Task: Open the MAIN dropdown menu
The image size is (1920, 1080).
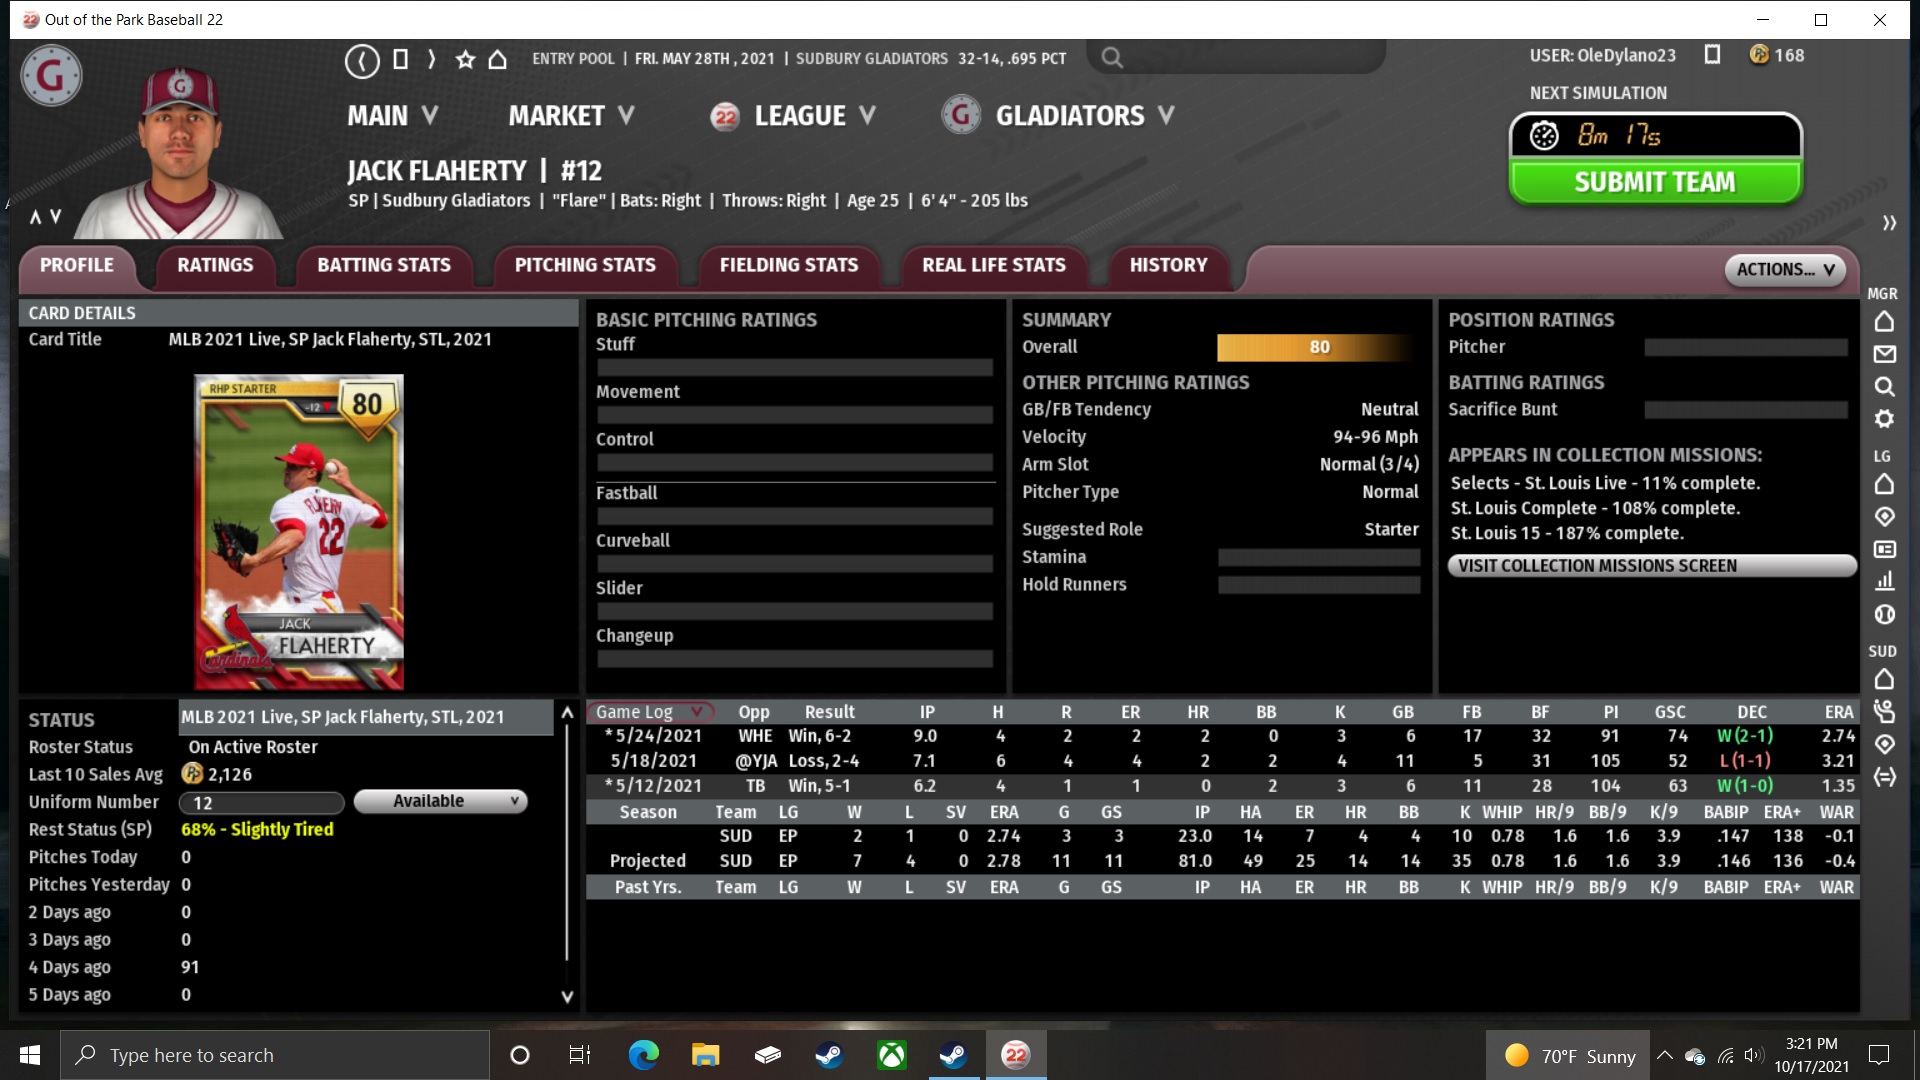Action: coord(393,116)
